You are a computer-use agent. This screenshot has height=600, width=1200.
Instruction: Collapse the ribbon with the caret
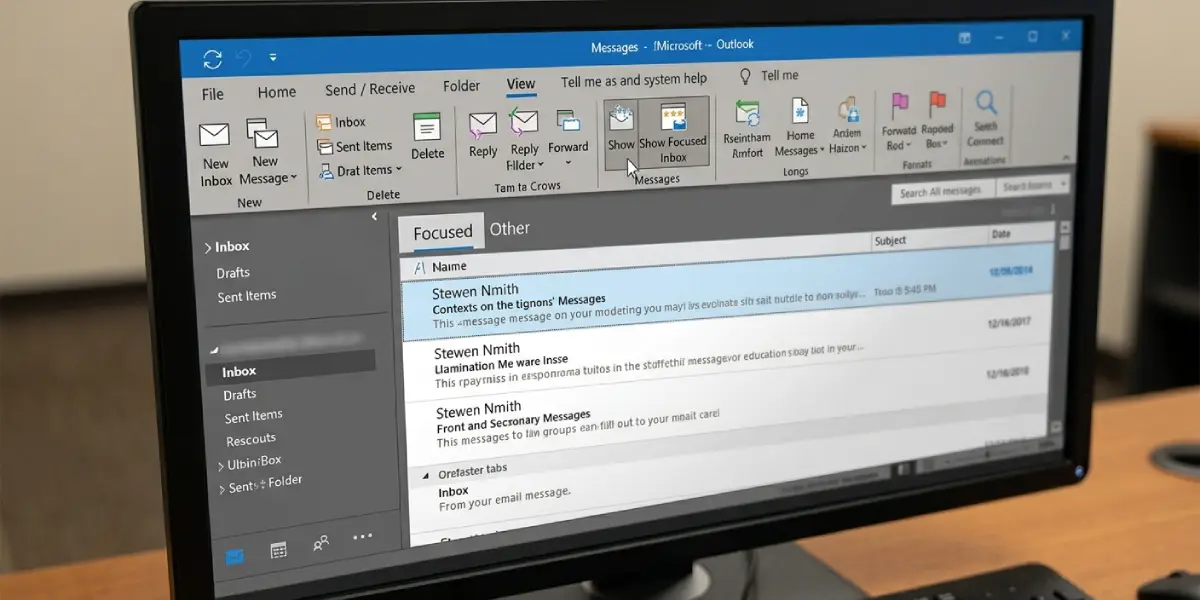click(x=1067, y=158)
